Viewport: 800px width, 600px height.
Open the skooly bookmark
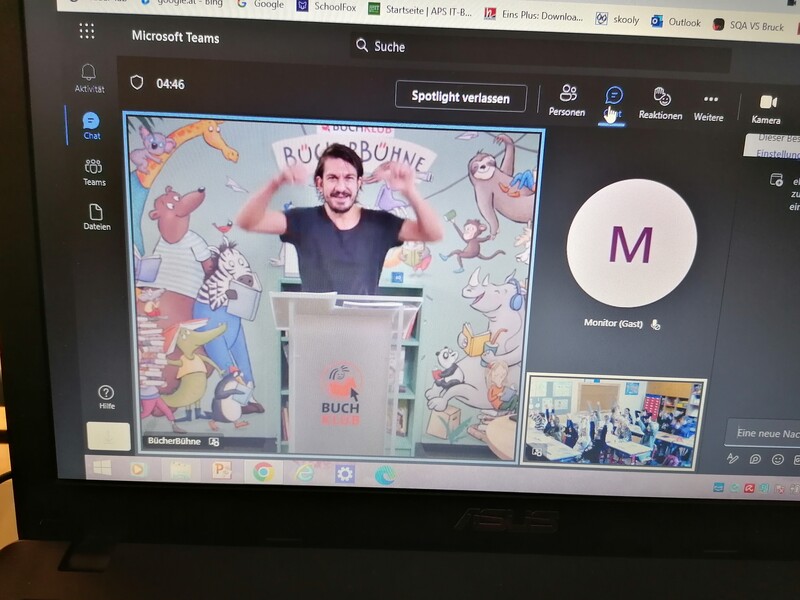[618, 20]
